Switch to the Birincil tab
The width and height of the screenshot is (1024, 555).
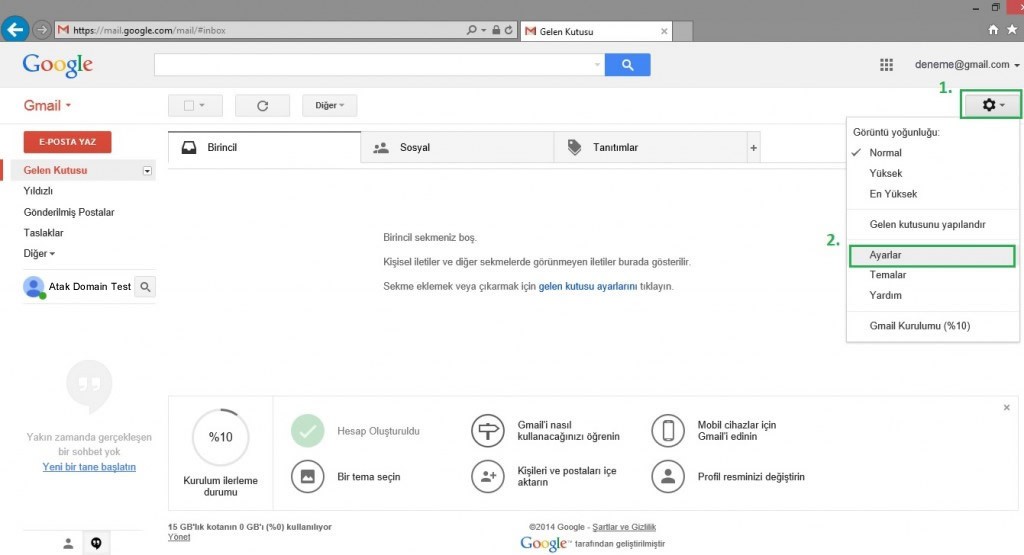(264, 148)
